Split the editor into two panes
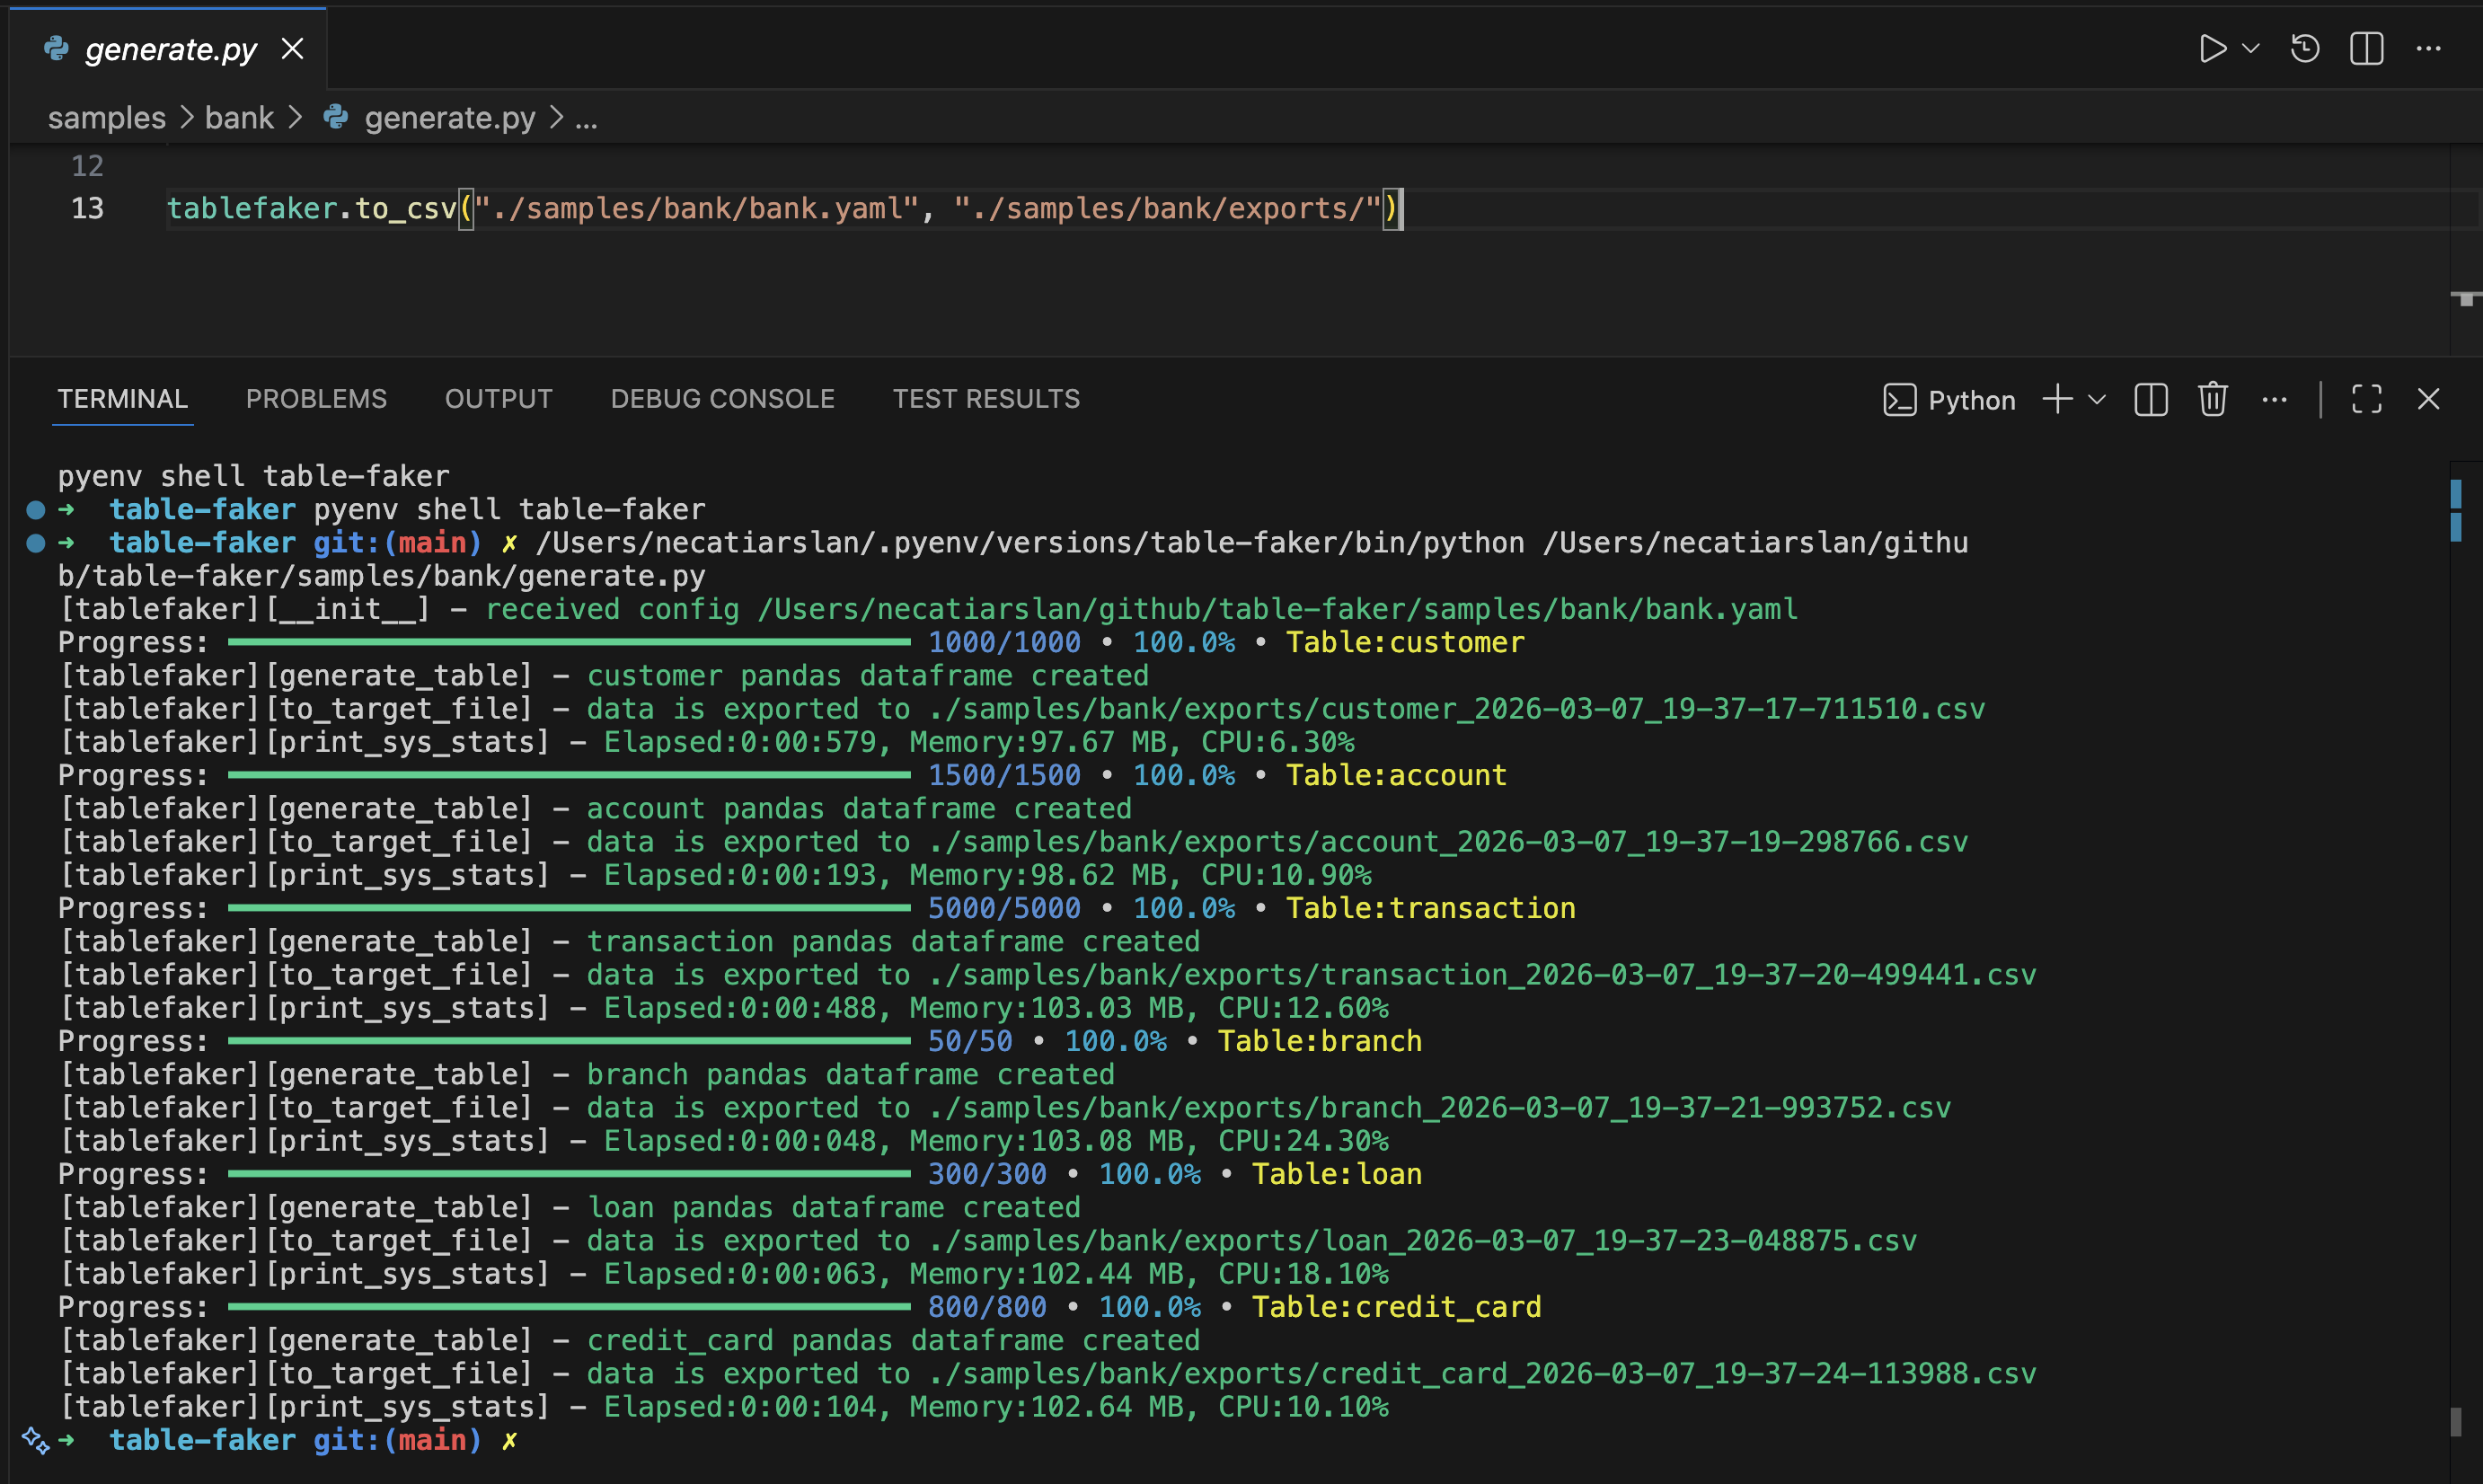2483x1484 pixels. click(2366, 47)
